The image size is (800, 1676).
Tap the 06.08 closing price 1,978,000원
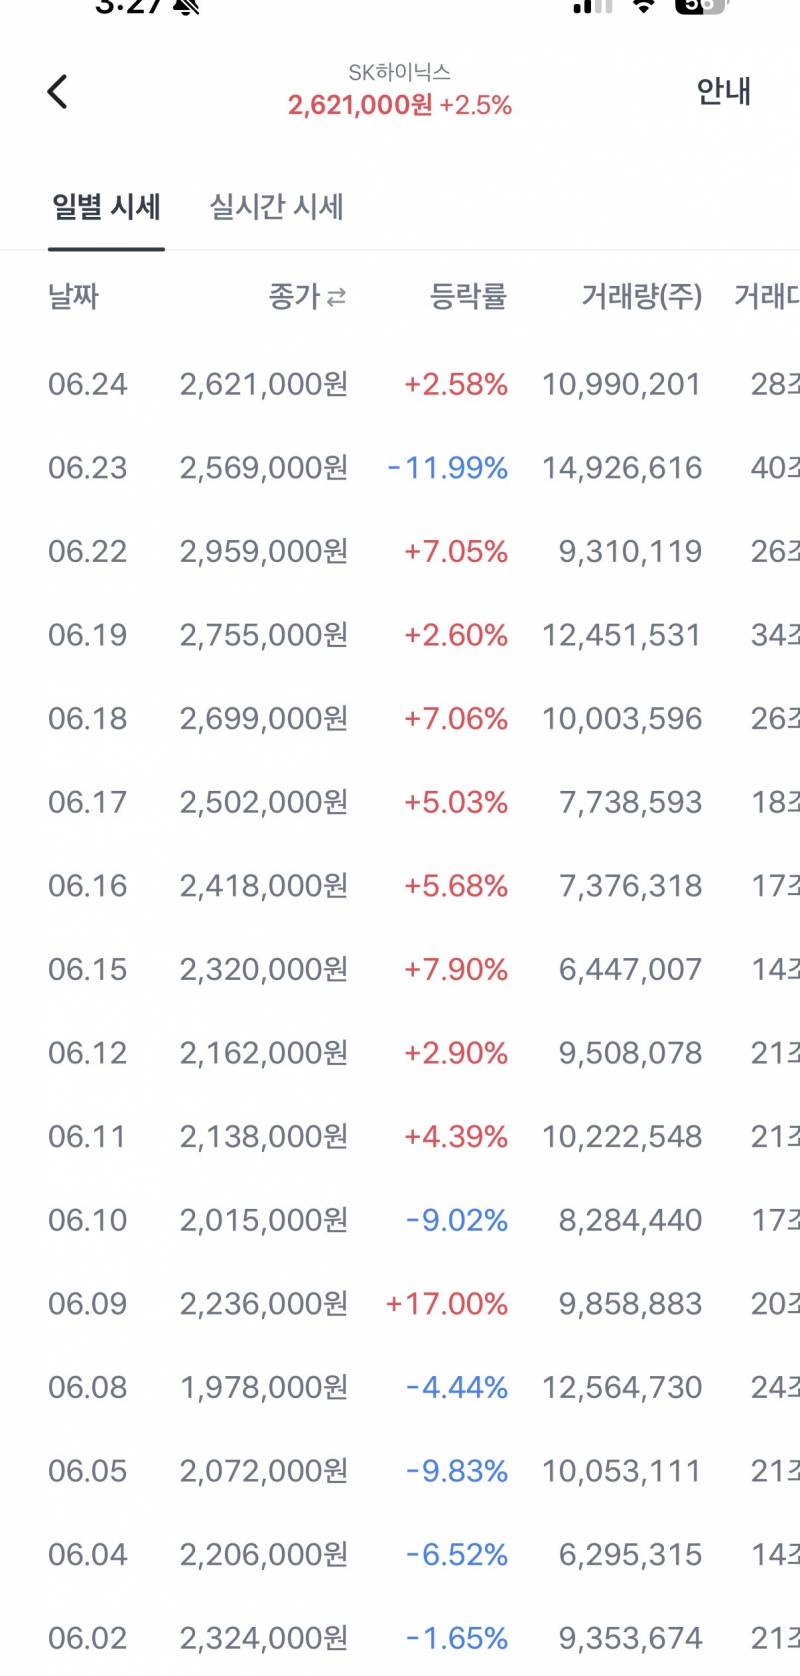(264, 1388)
